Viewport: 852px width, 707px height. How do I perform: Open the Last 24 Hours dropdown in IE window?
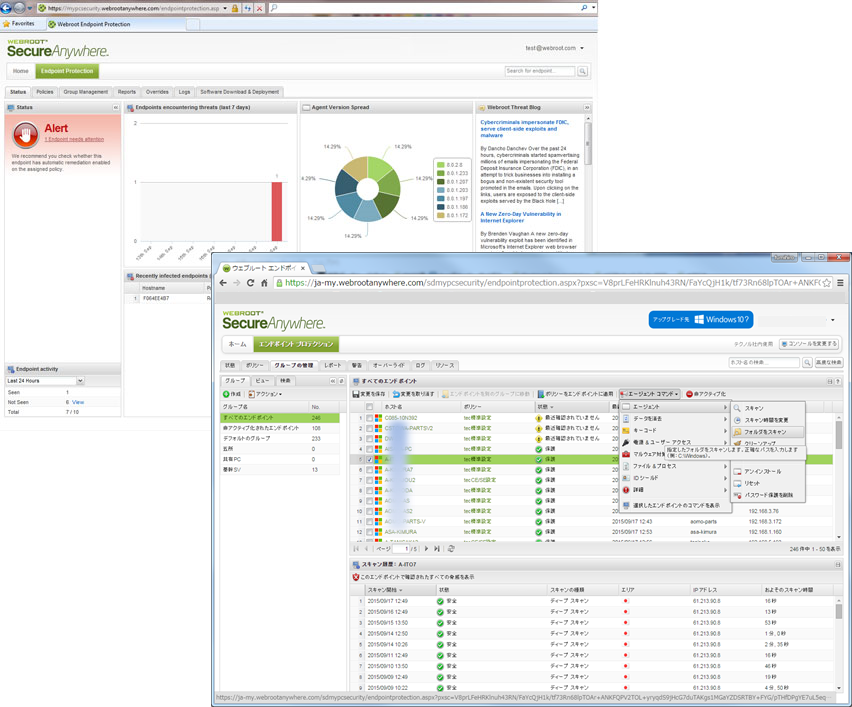(x=80, y=381)
